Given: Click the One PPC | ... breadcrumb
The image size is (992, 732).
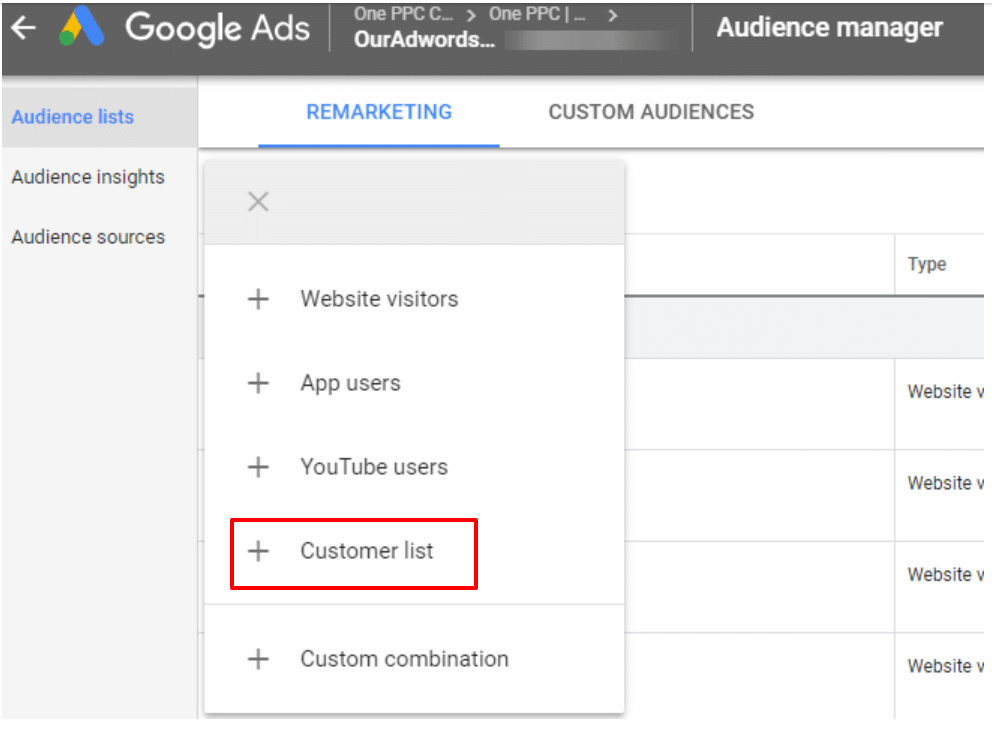Looking at the screenshot, I should tap(536, 14).
